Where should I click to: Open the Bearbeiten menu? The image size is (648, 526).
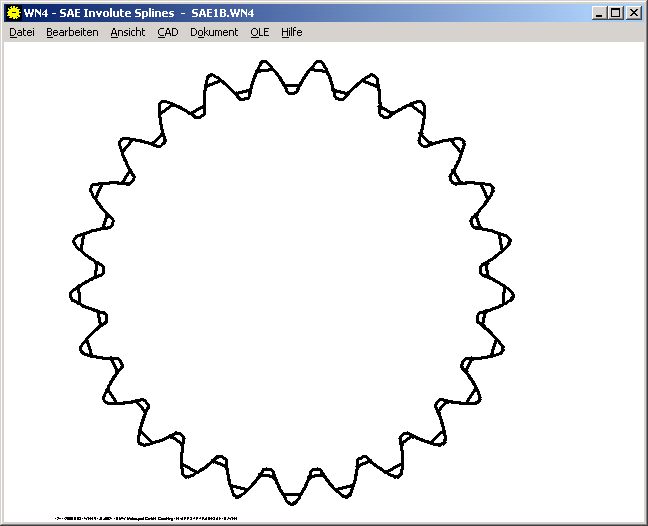click(72, 32)
